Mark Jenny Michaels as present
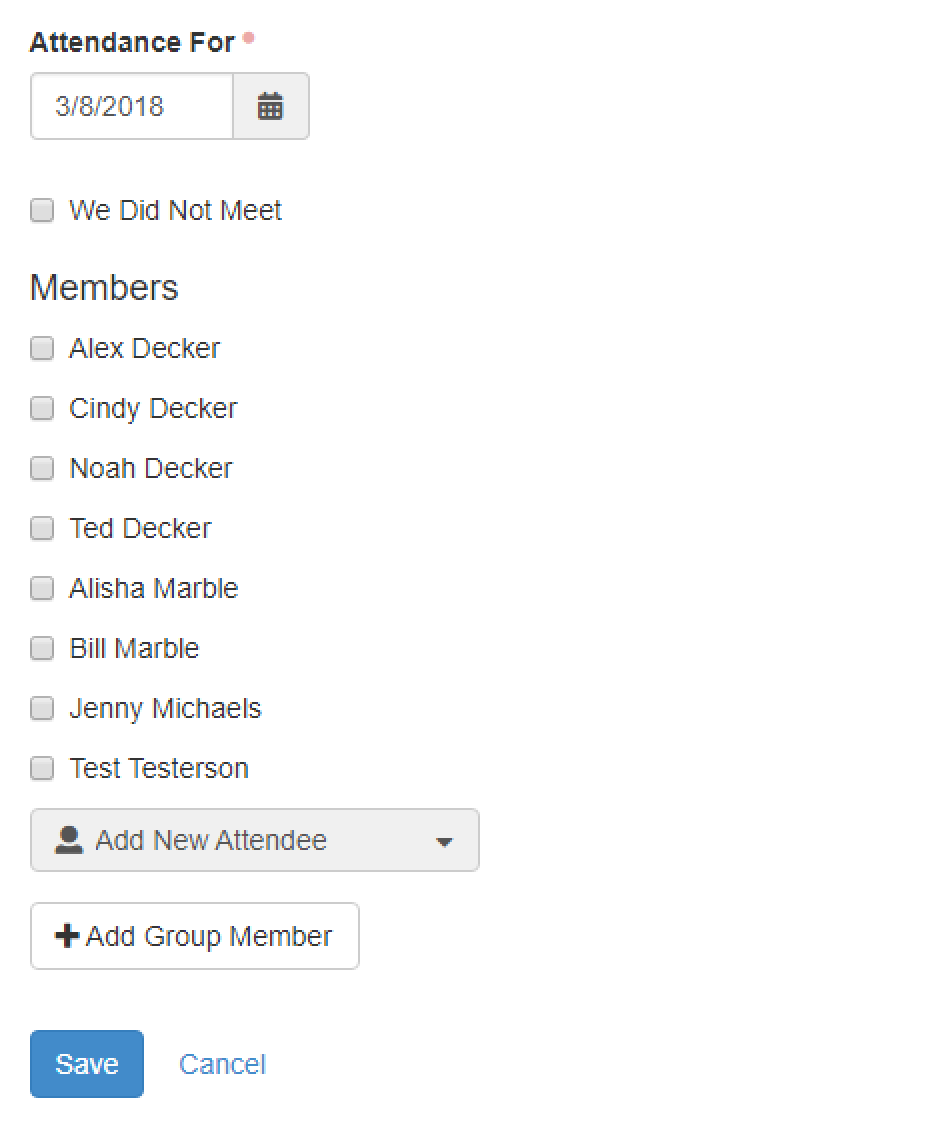The width and height of the screenshot is (934, 1140). coord(41,708)
